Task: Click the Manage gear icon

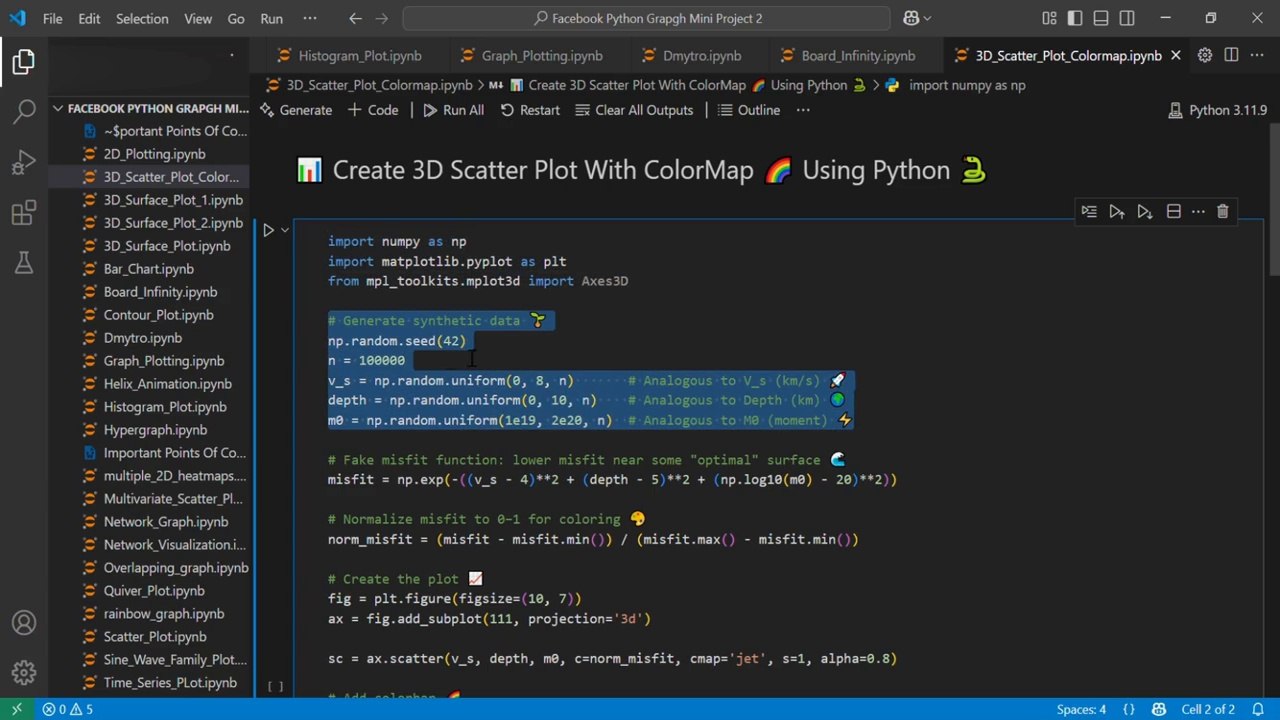Action: point(24,673)
